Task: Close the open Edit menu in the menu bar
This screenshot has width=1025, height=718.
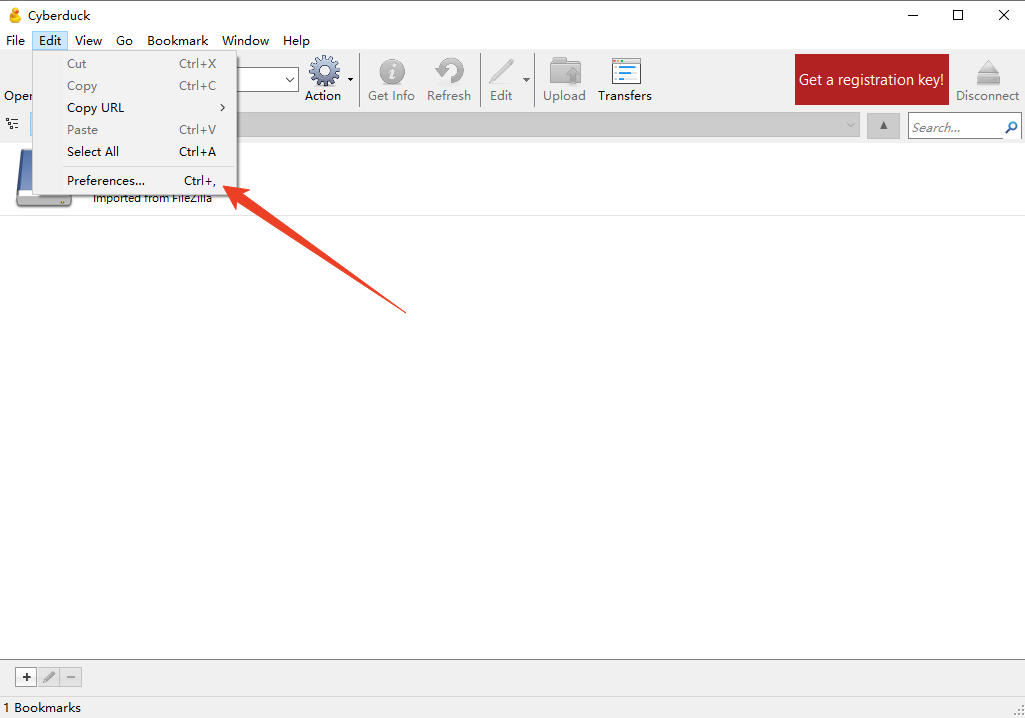Action: click(x=50, y=41)
